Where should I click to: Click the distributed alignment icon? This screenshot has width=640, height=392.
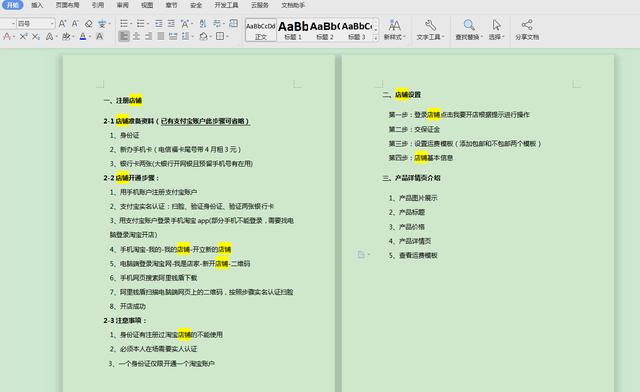tap(173, 36)
